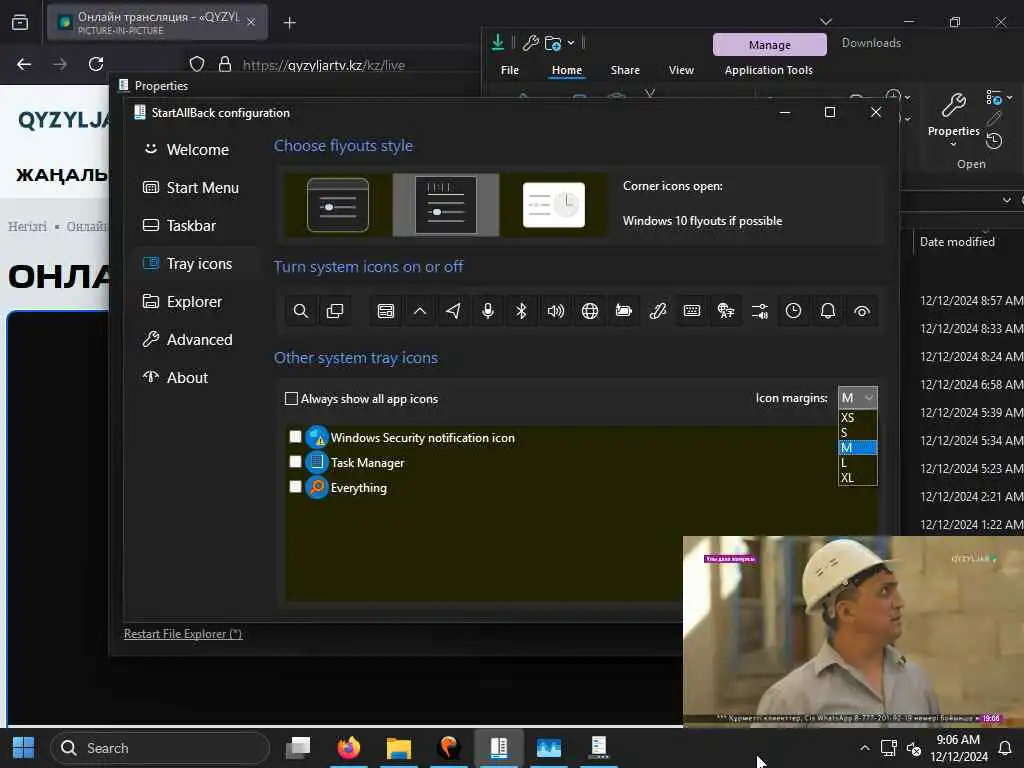Screen dimensions: 1024x768
Task: Choose the middle selected flyout style
Action: coord(446,205)
